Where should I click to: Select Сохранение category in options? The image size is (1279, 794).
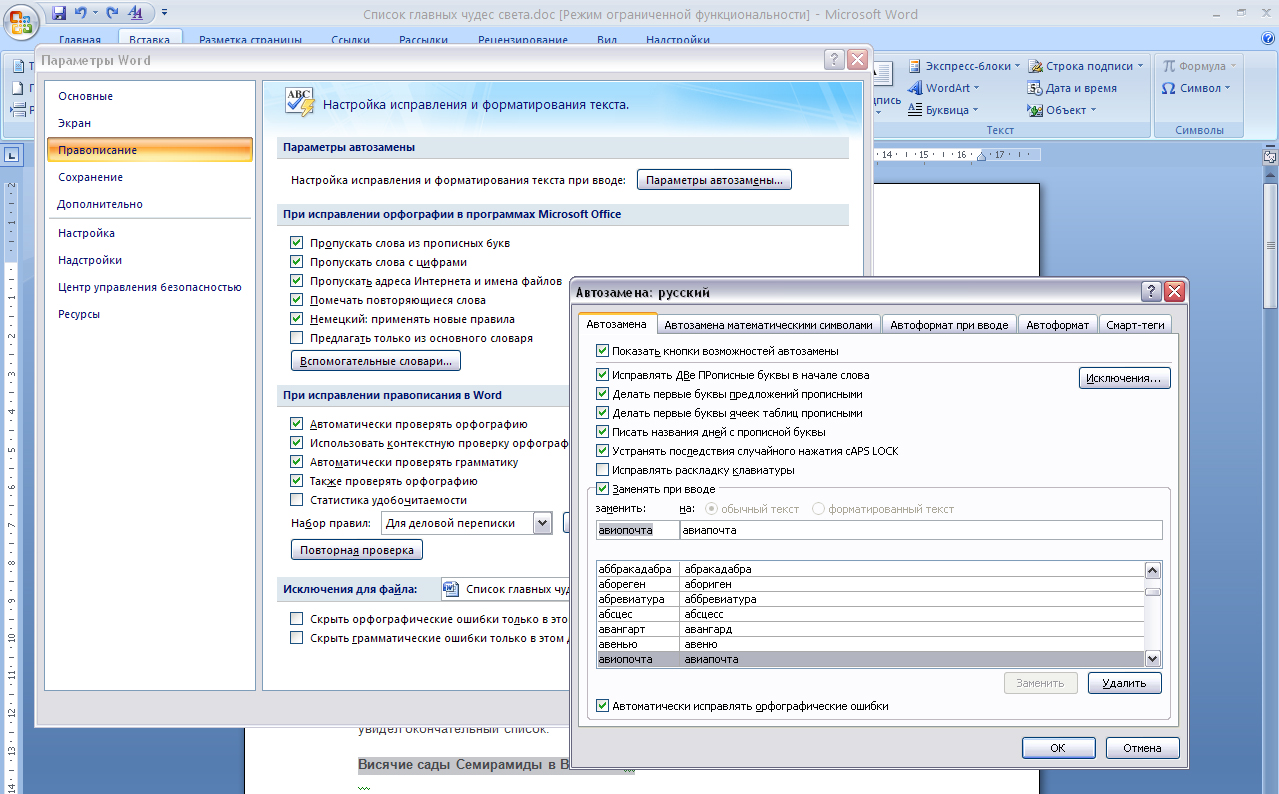[148, 177]
